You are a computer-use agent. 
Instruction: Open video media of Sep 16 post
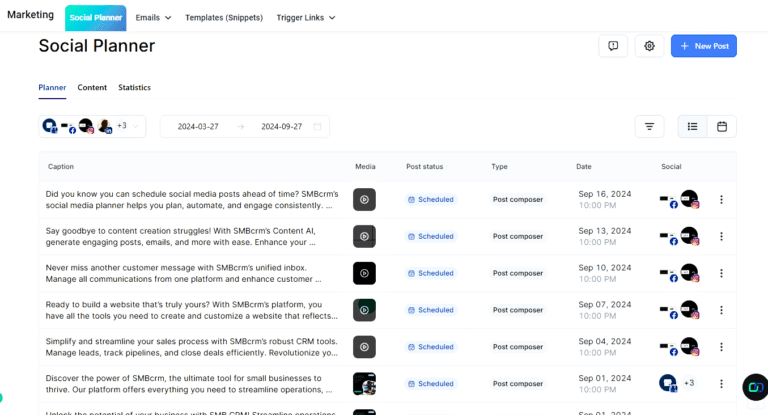pyautogui.click(x=364, y=199)
